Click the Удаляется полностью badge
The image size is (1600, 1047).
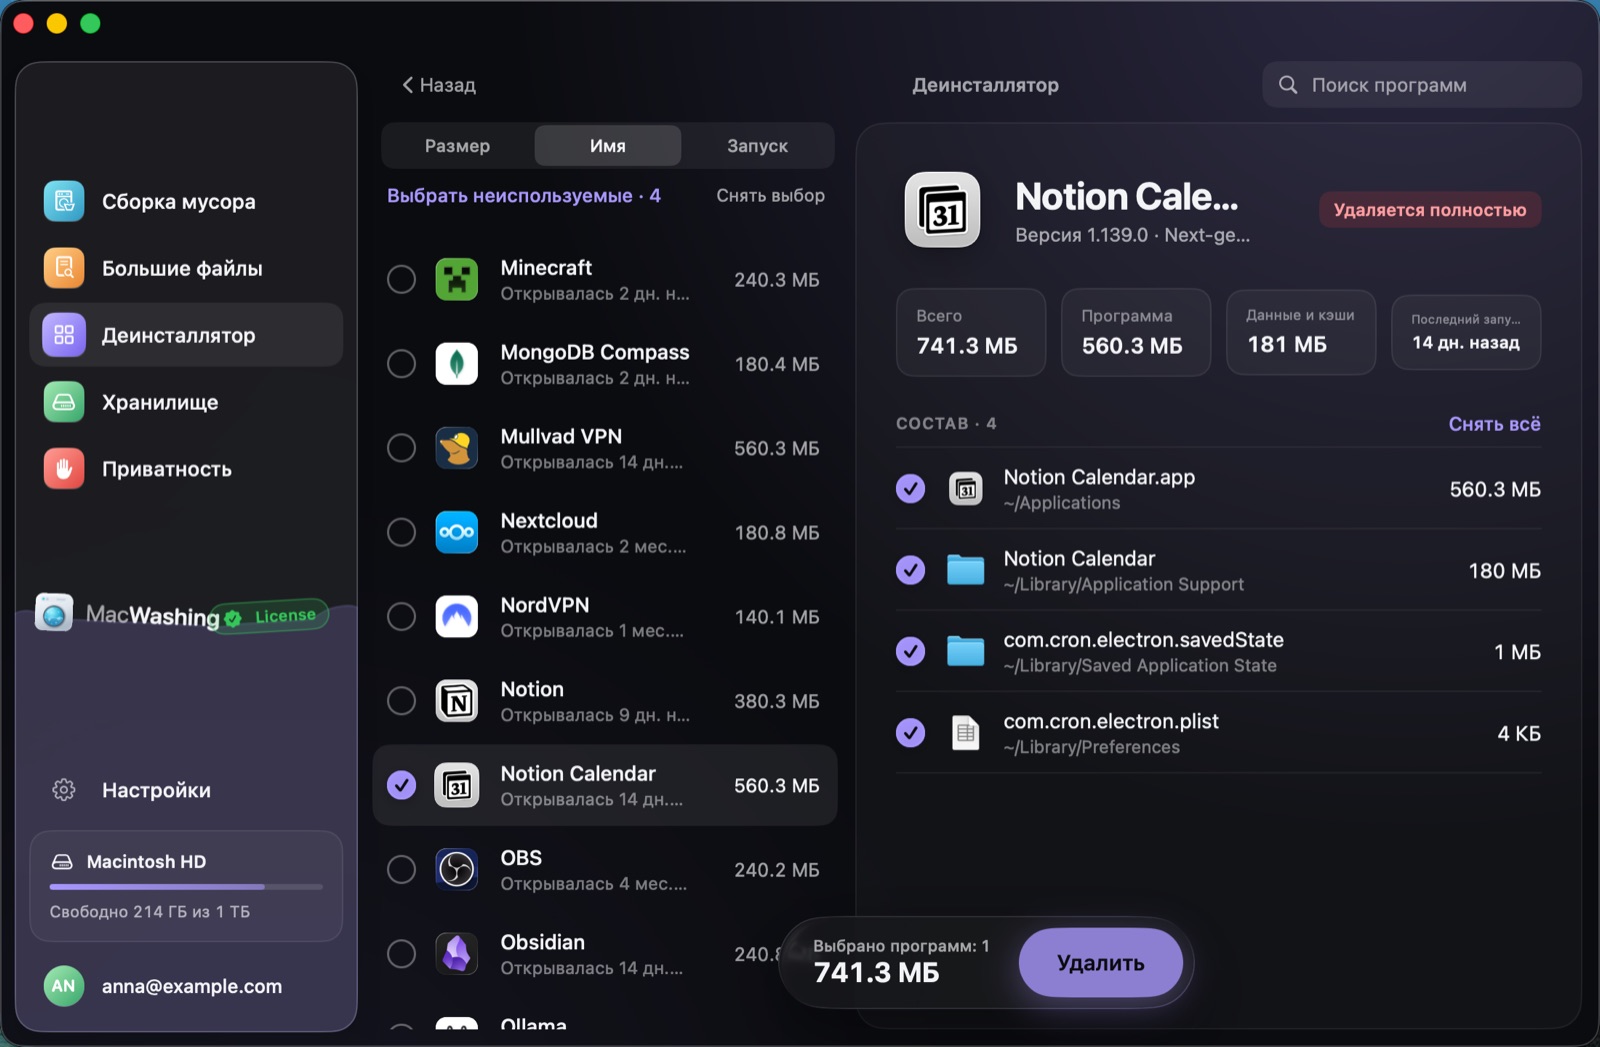1430,210
